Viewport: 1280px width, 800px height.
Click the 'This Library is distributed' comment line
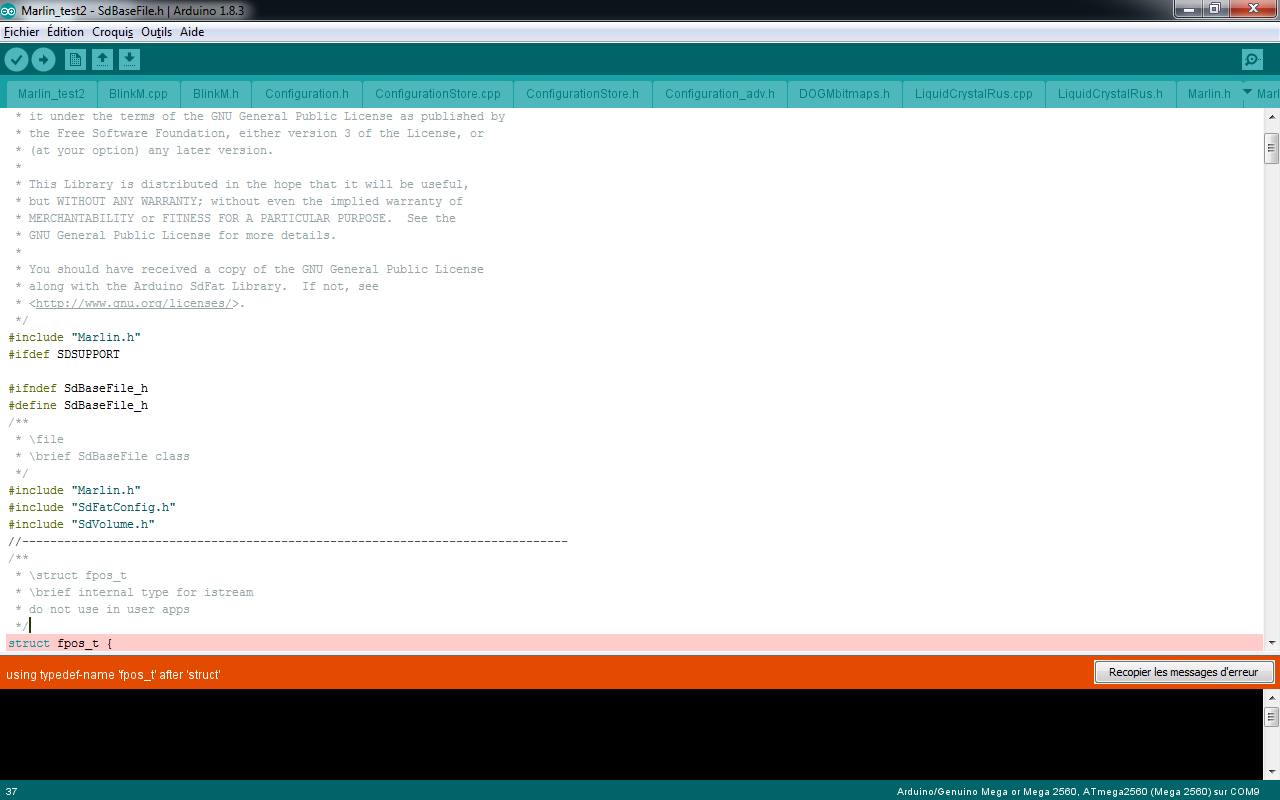[x=242, y=184]
